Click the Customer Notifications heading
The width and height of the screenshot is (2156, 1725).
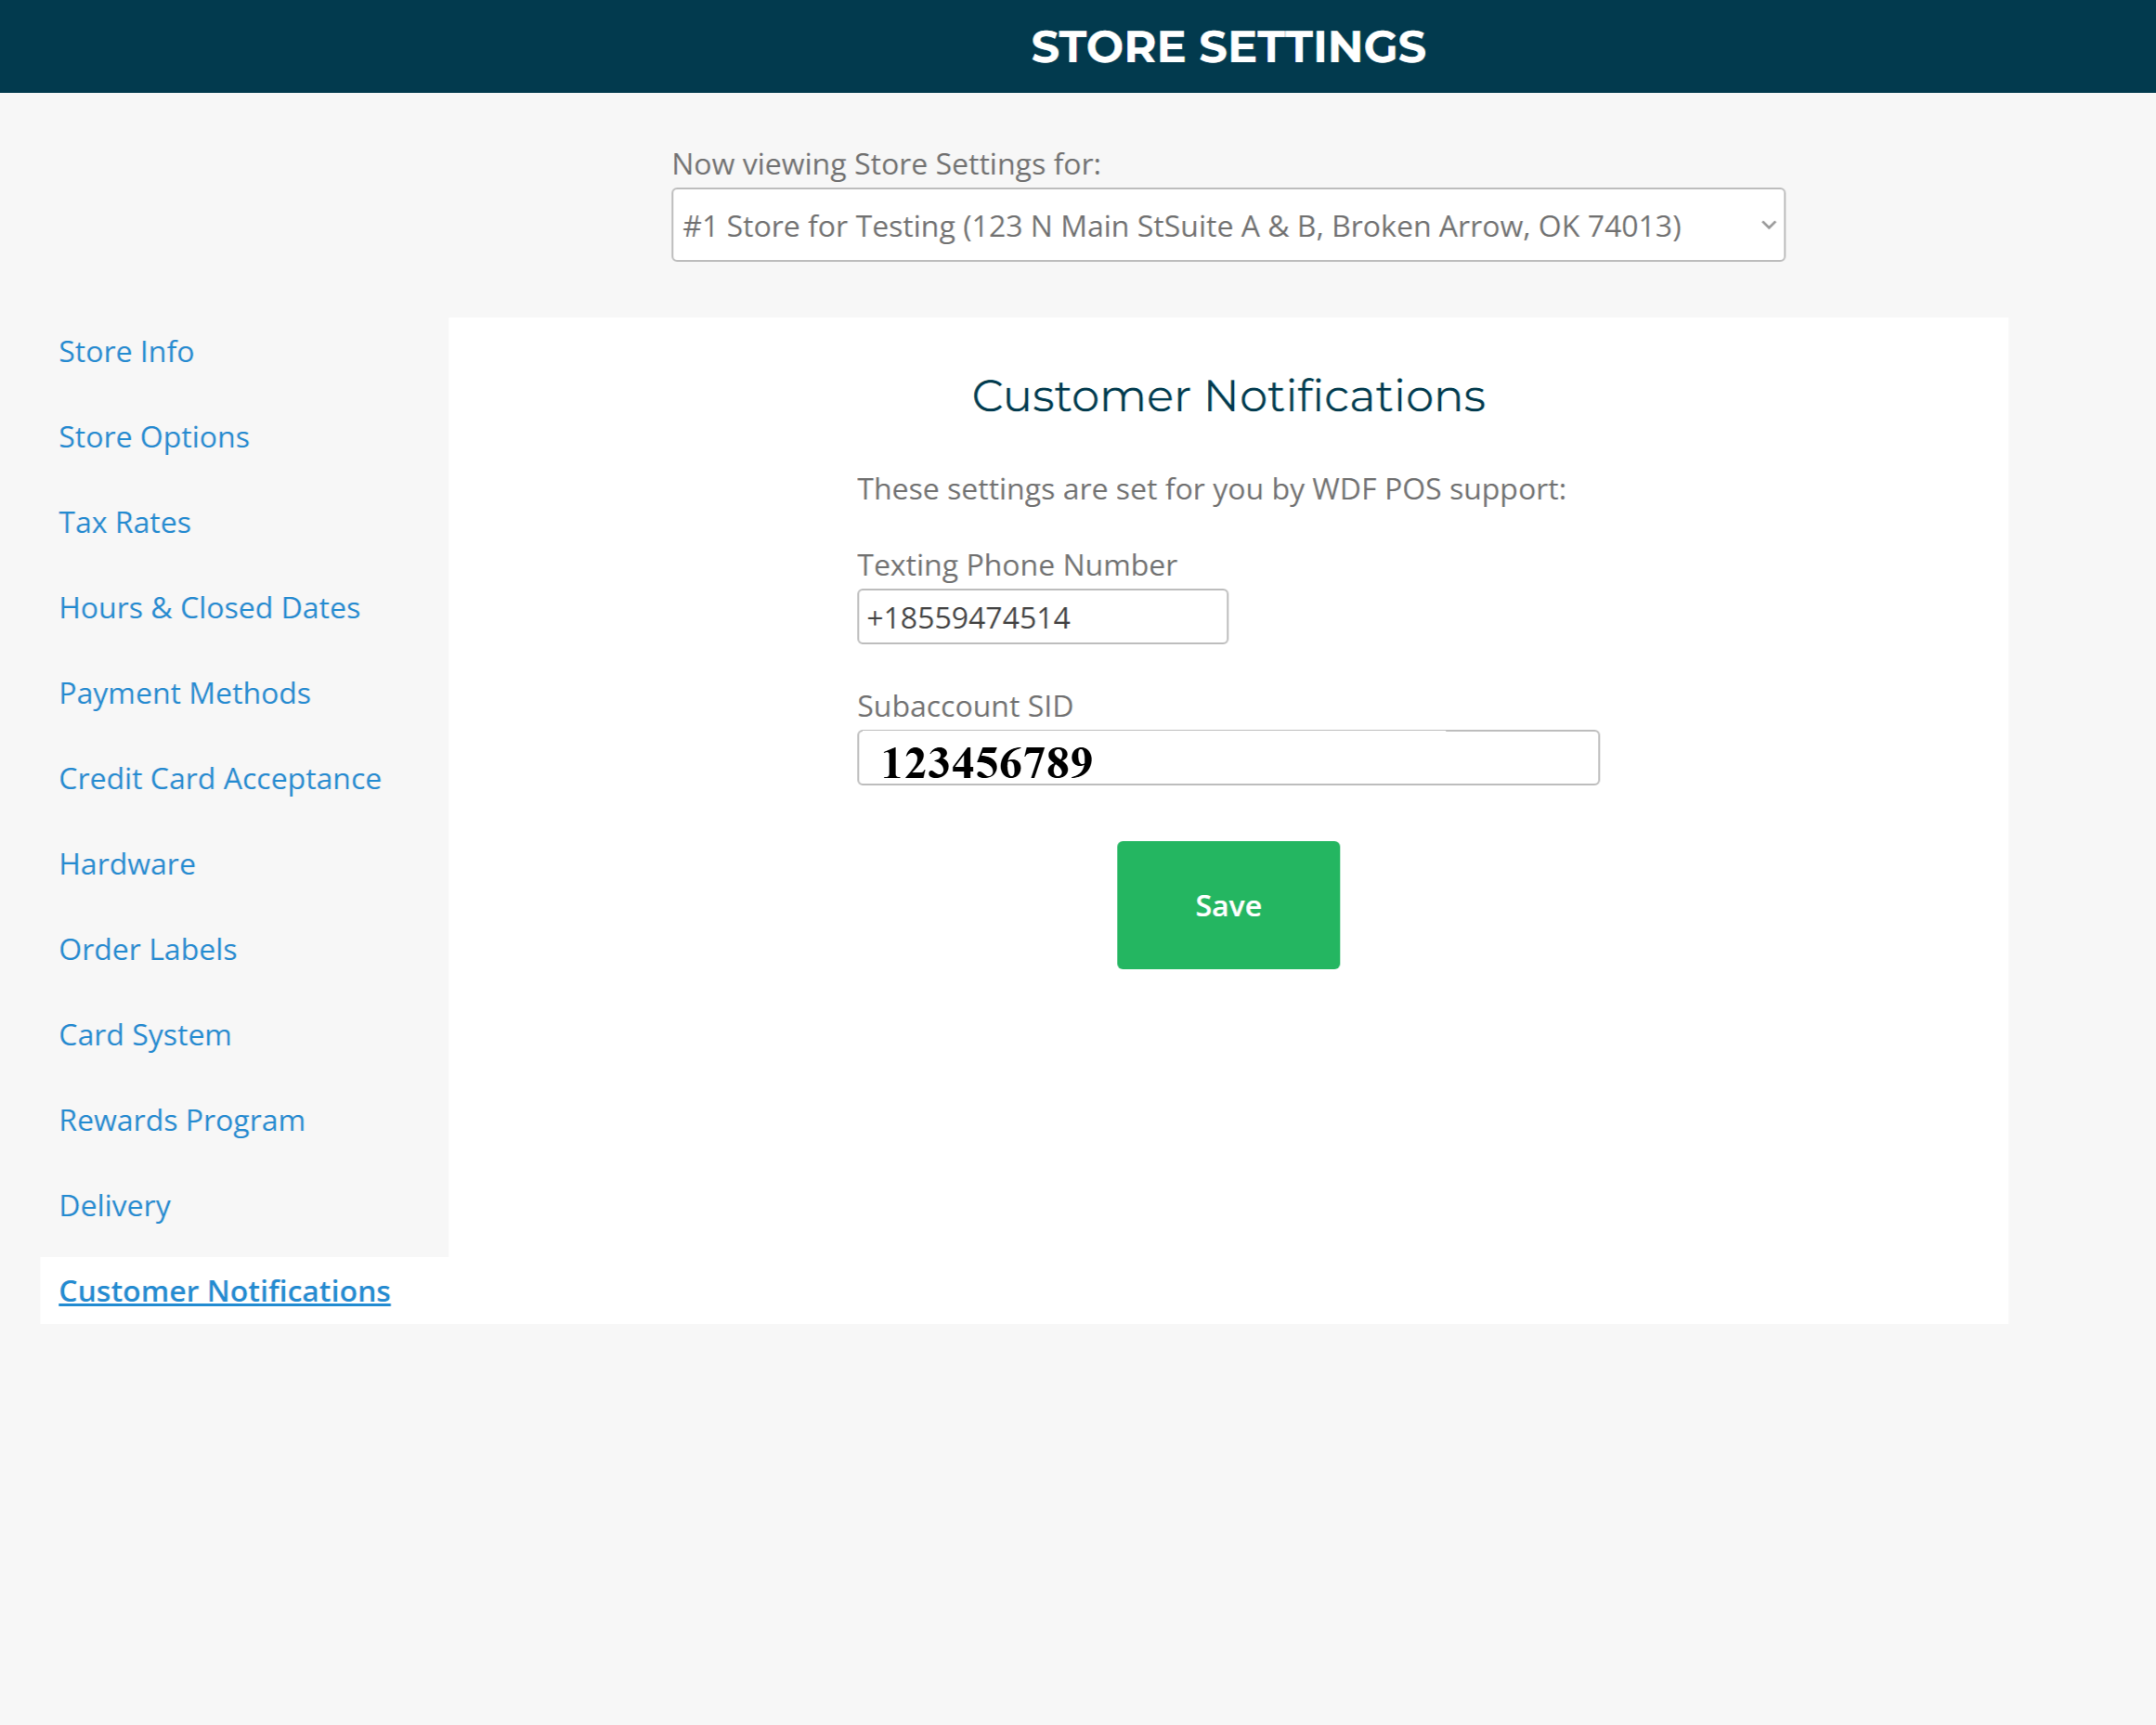click(x=1228, y=396)
